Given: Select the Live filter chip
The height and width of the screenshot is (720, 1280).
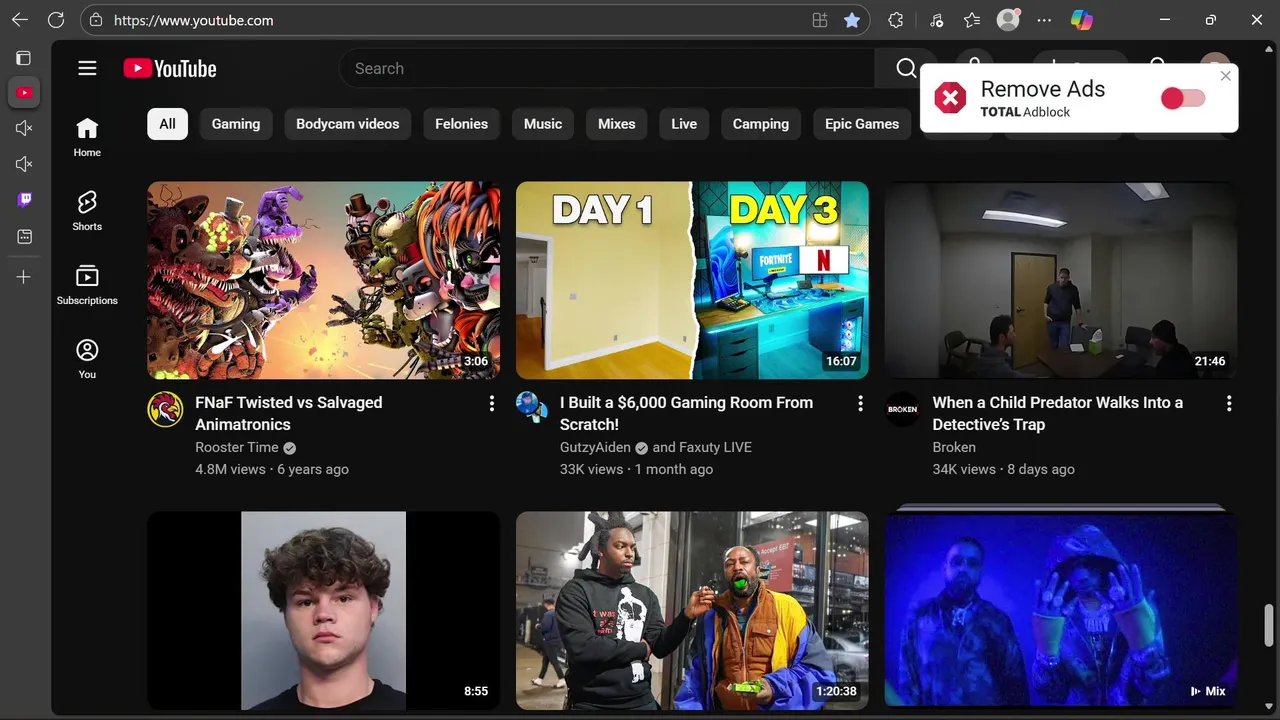Looking at the screenshot, I should (684, 124).
